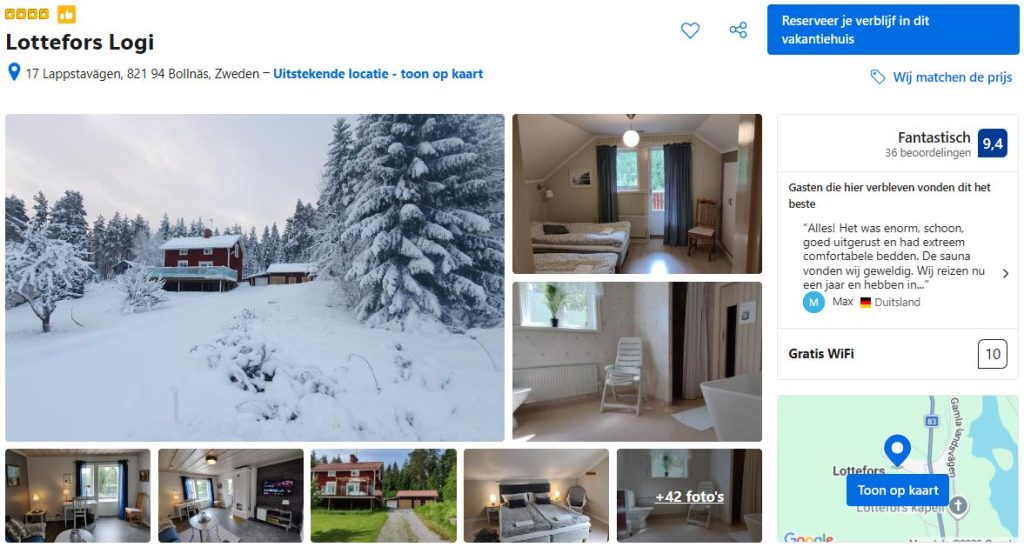Open the bathroom photo with white chair

coord(637,362)
